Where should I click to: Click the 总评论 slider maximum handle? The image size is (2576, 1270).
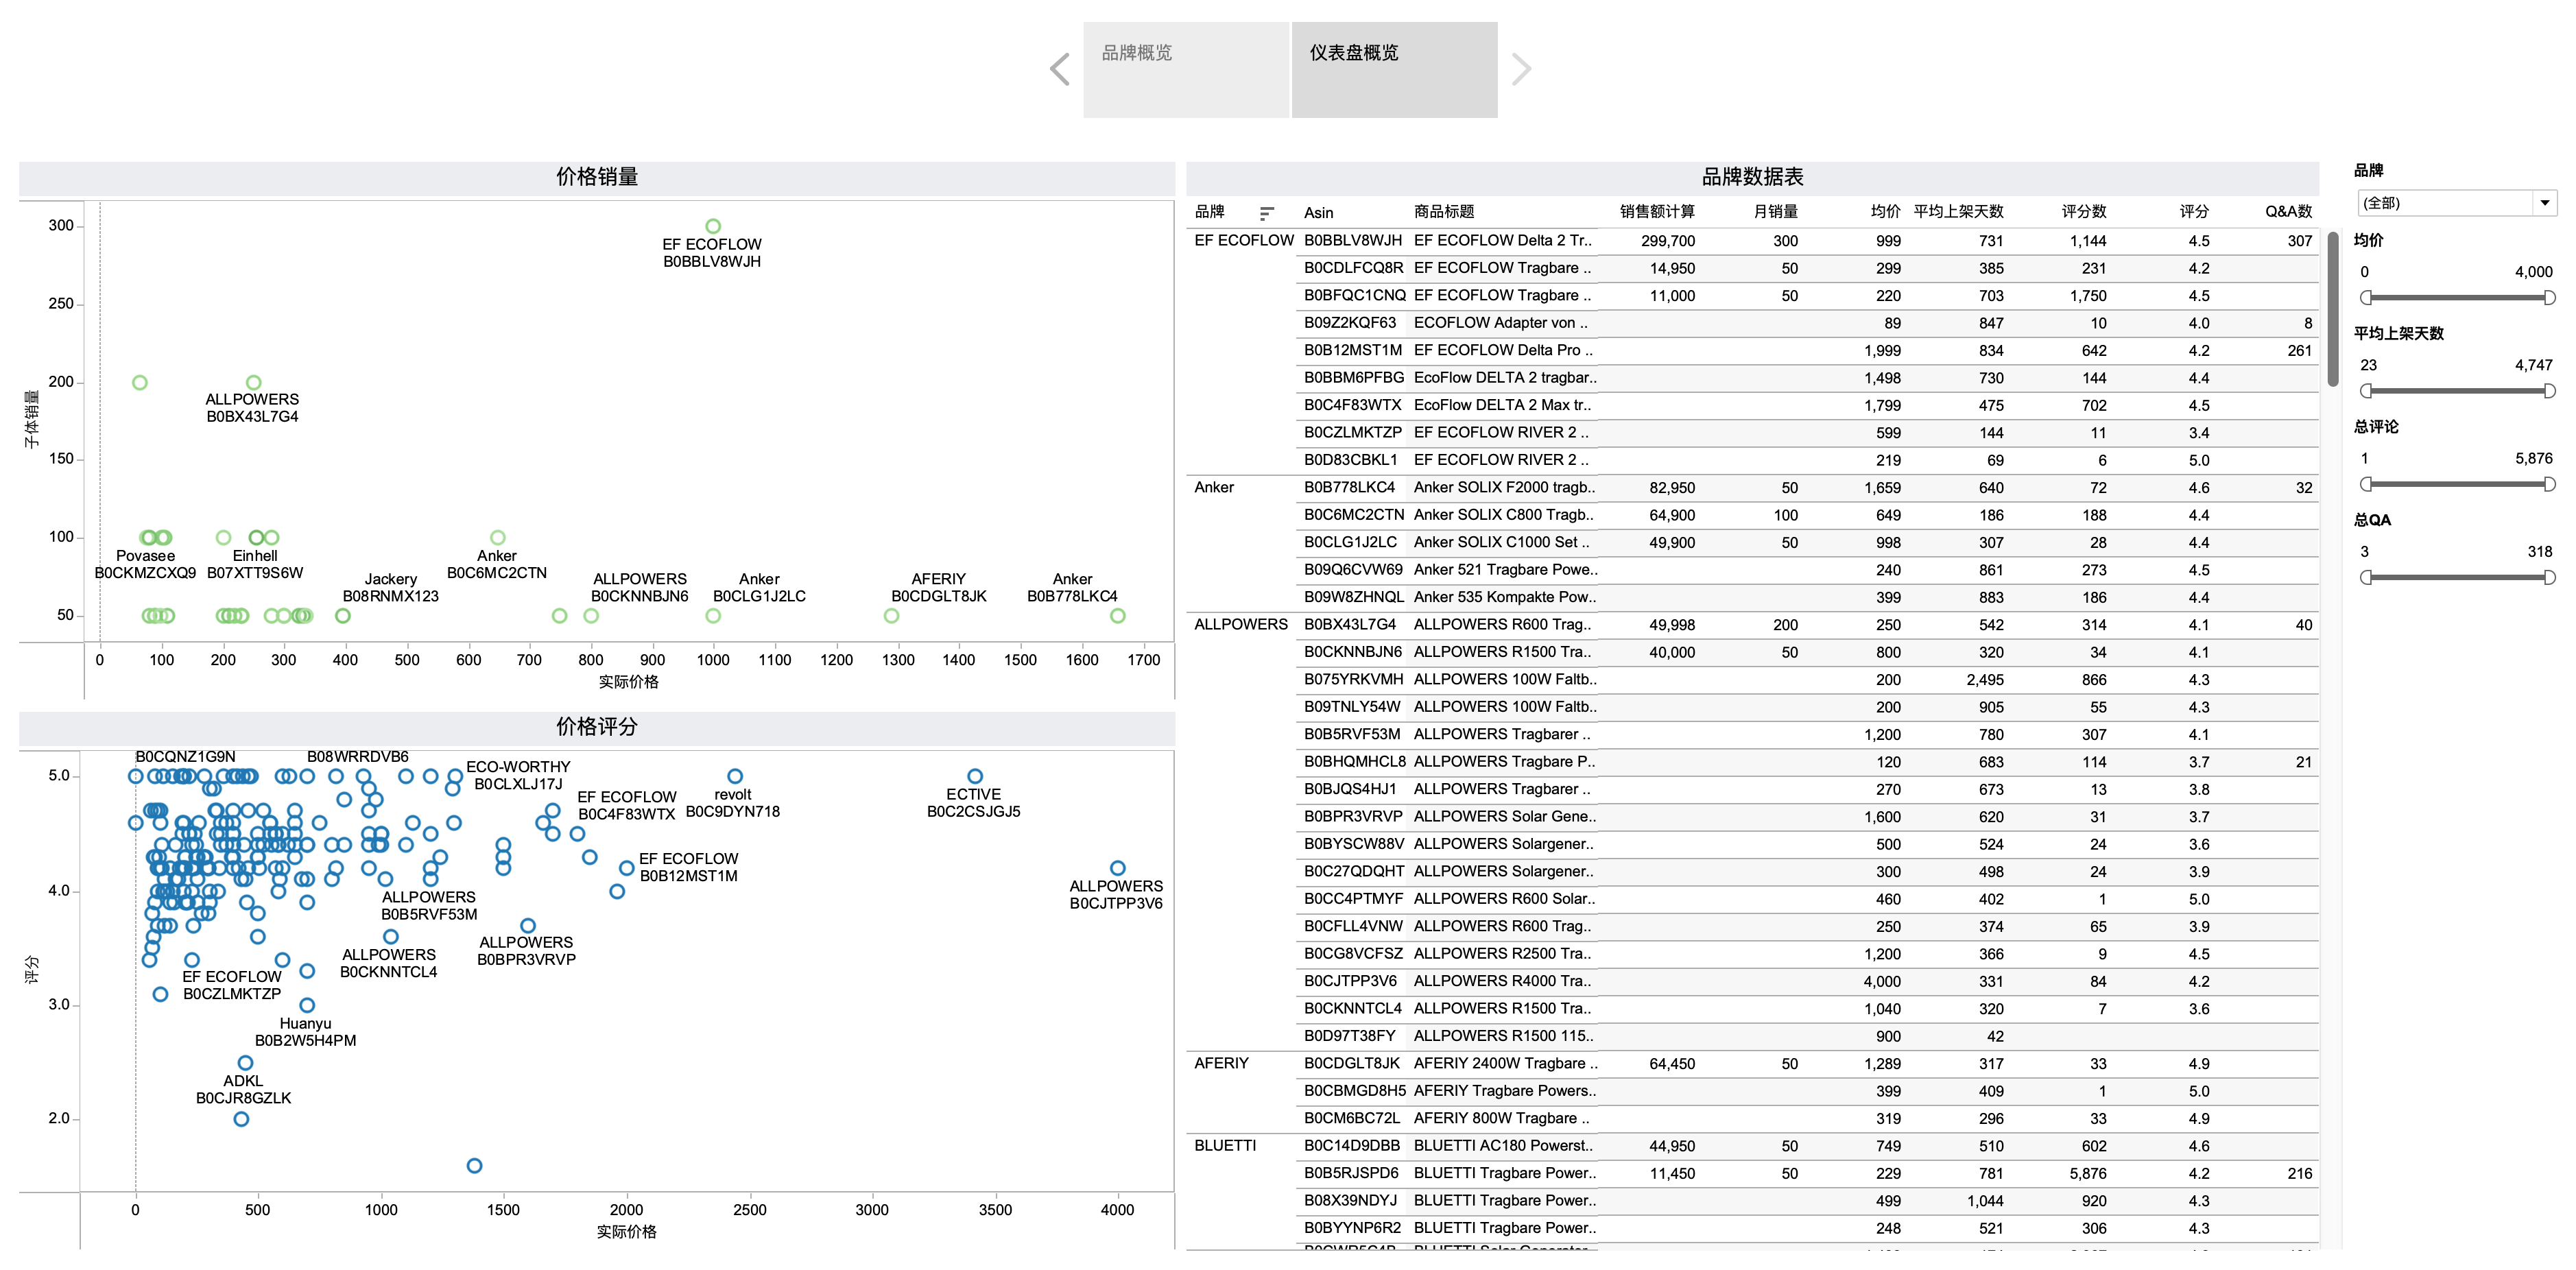[x=2549, y=484]
